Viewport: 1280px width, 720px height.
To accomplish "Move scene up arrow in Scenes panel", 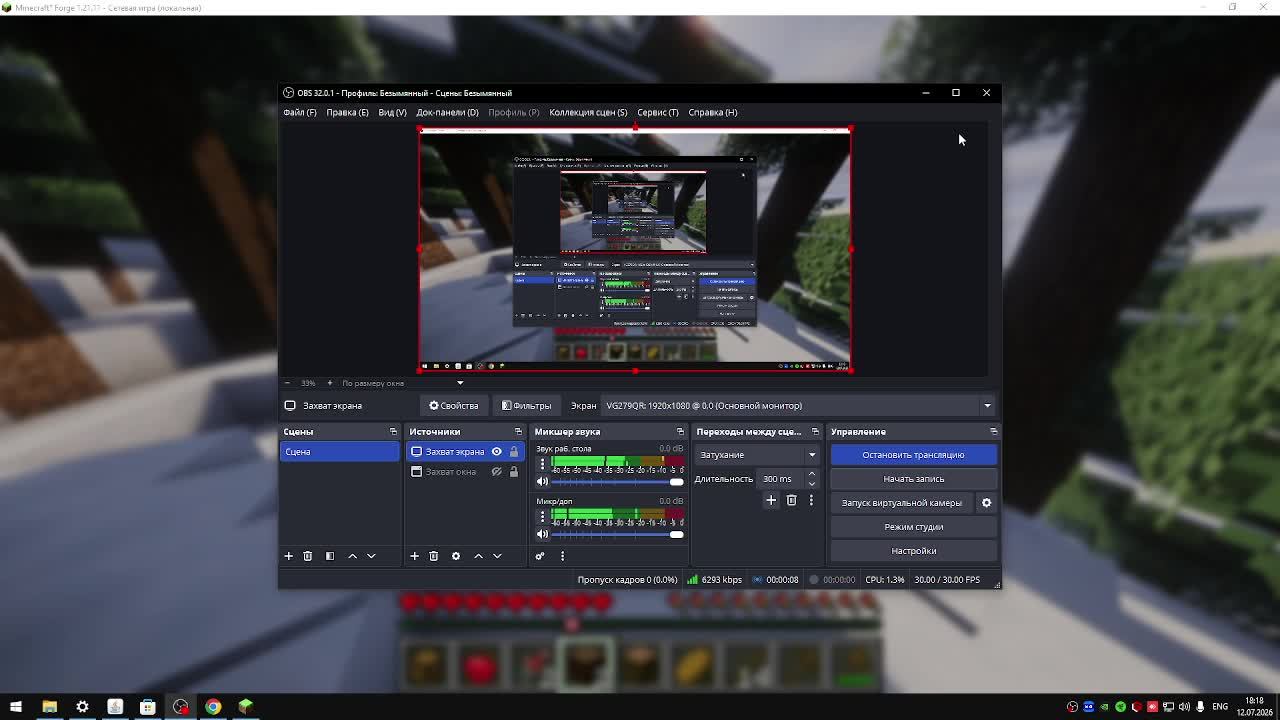I will click(352, 556).
